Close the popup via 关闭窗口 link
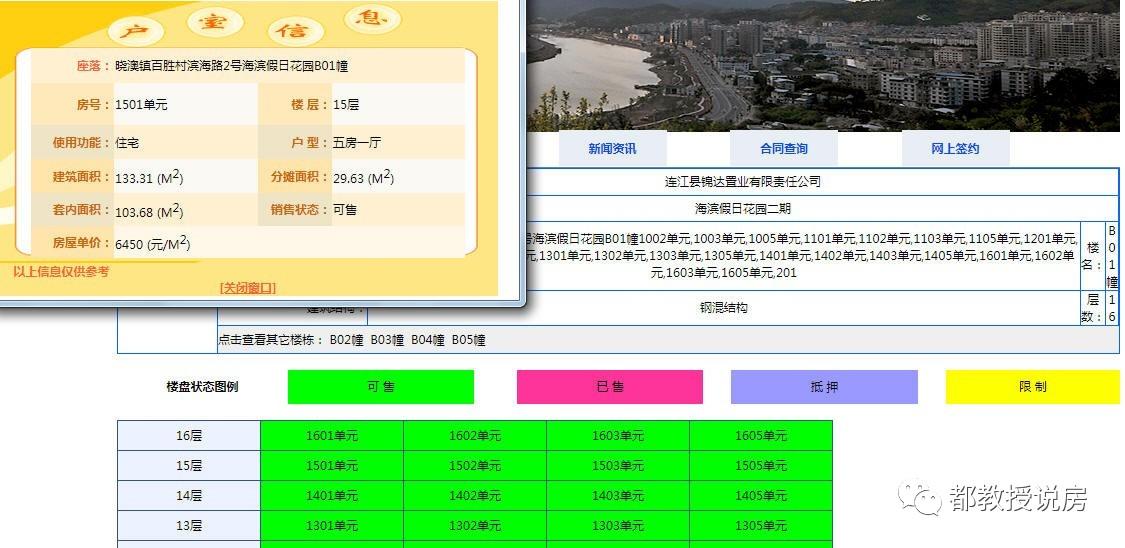1125x548 pixels. (248, 288)
